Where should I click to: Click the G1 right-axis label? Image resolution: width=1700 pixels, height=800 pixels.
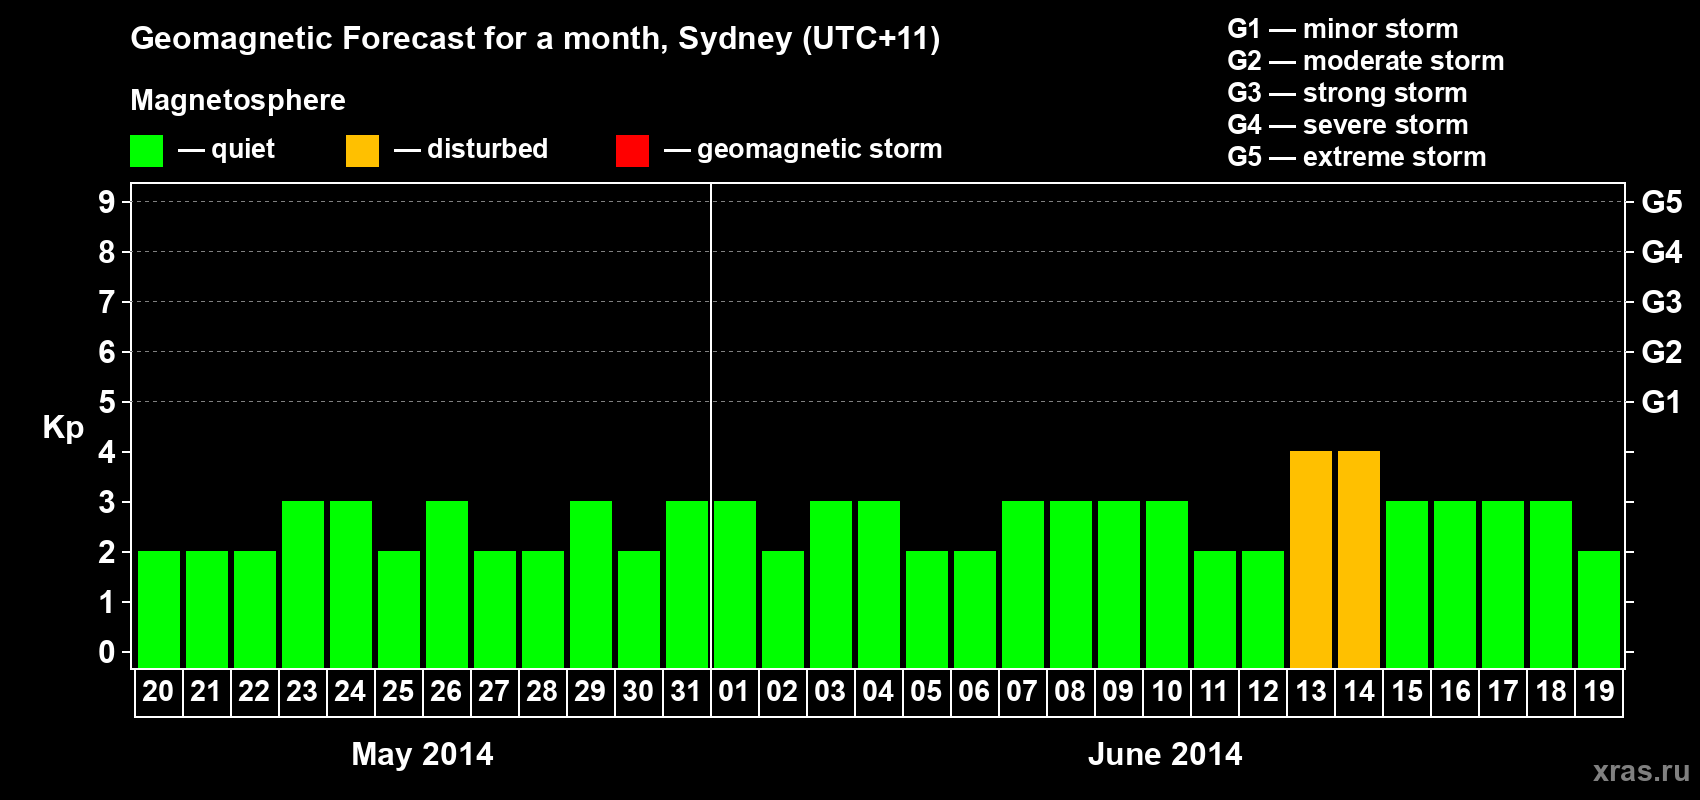(1662, 402)
